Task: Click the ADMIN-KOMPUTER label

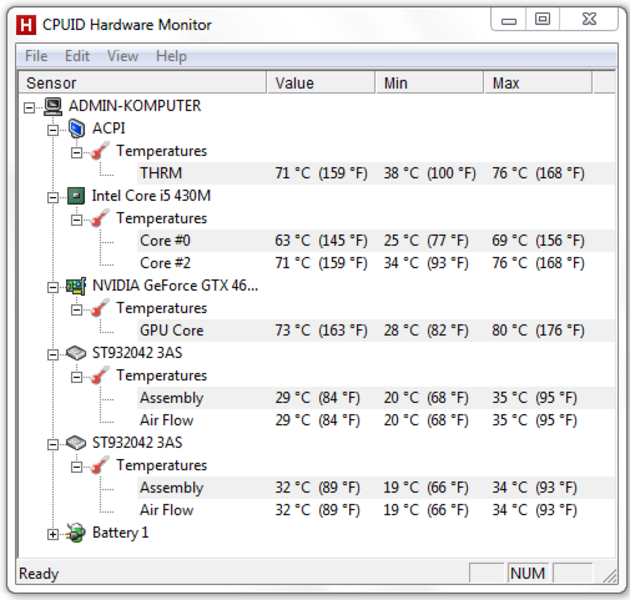Action: (x=135, y=106)
